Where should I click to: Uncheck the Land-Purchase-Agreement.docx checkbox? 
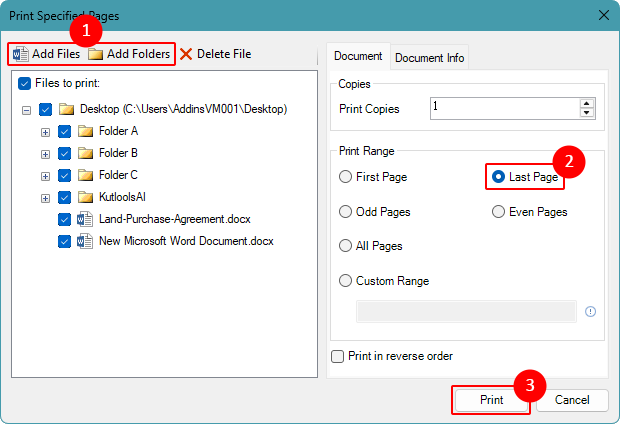click(64, 219)
